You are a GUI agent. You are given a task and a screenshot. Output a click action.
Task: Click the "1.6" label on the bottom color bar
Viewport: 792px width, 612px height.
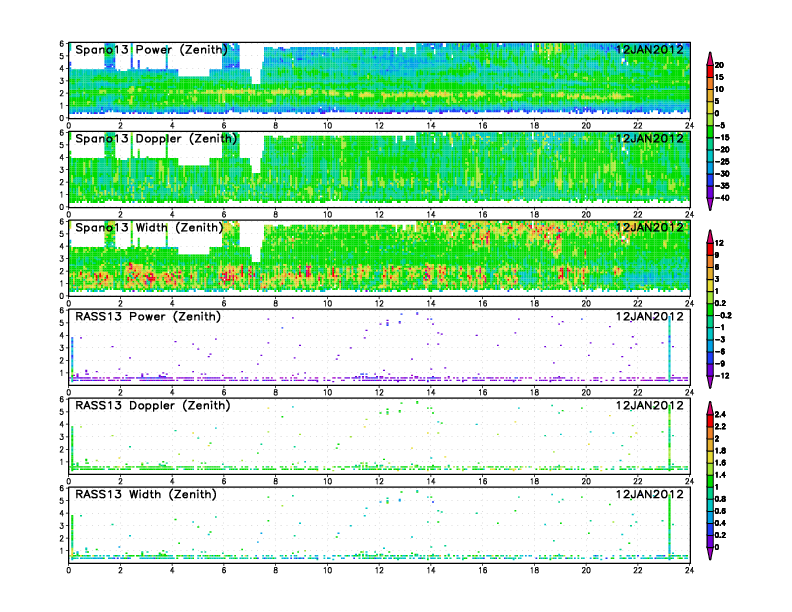pyautogui.click(x=720, y=463)
